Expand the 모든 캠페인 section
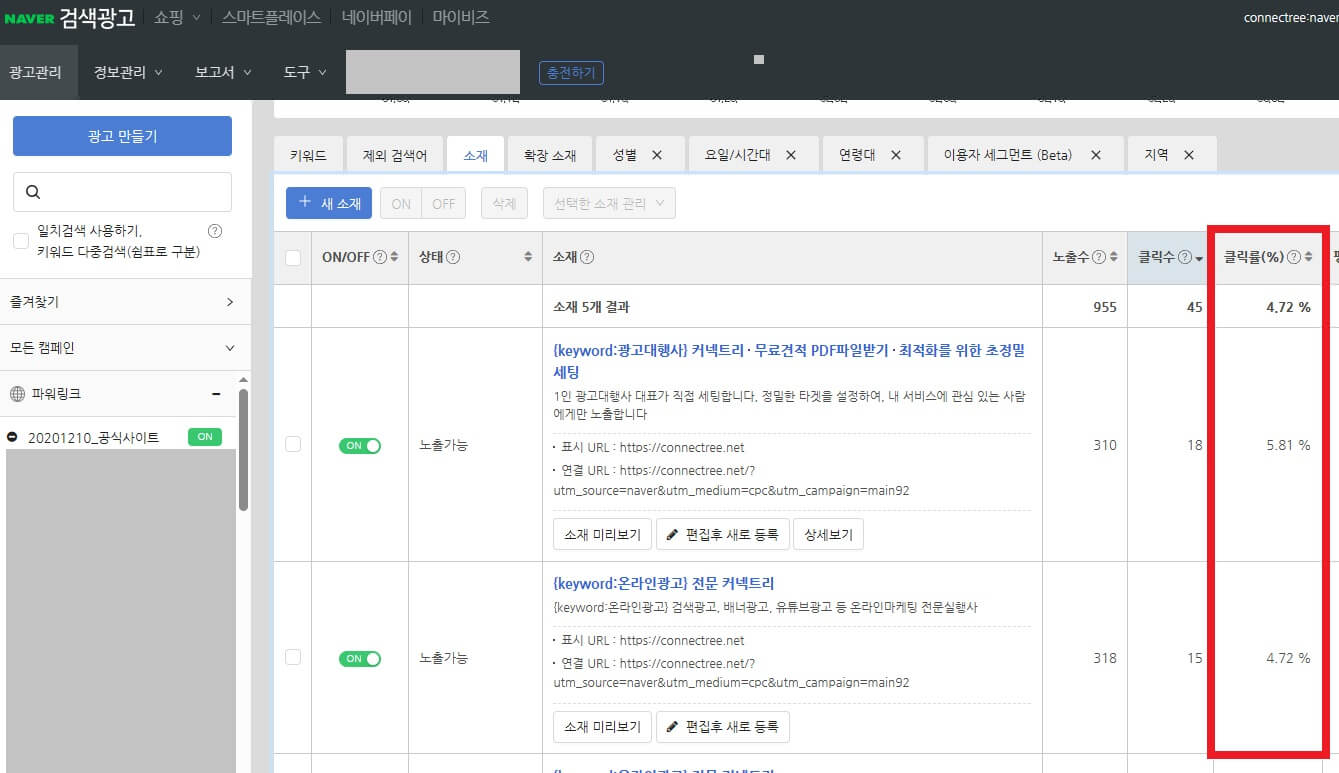This screenshot has width=1339, height=773. [x=125, y=348]
